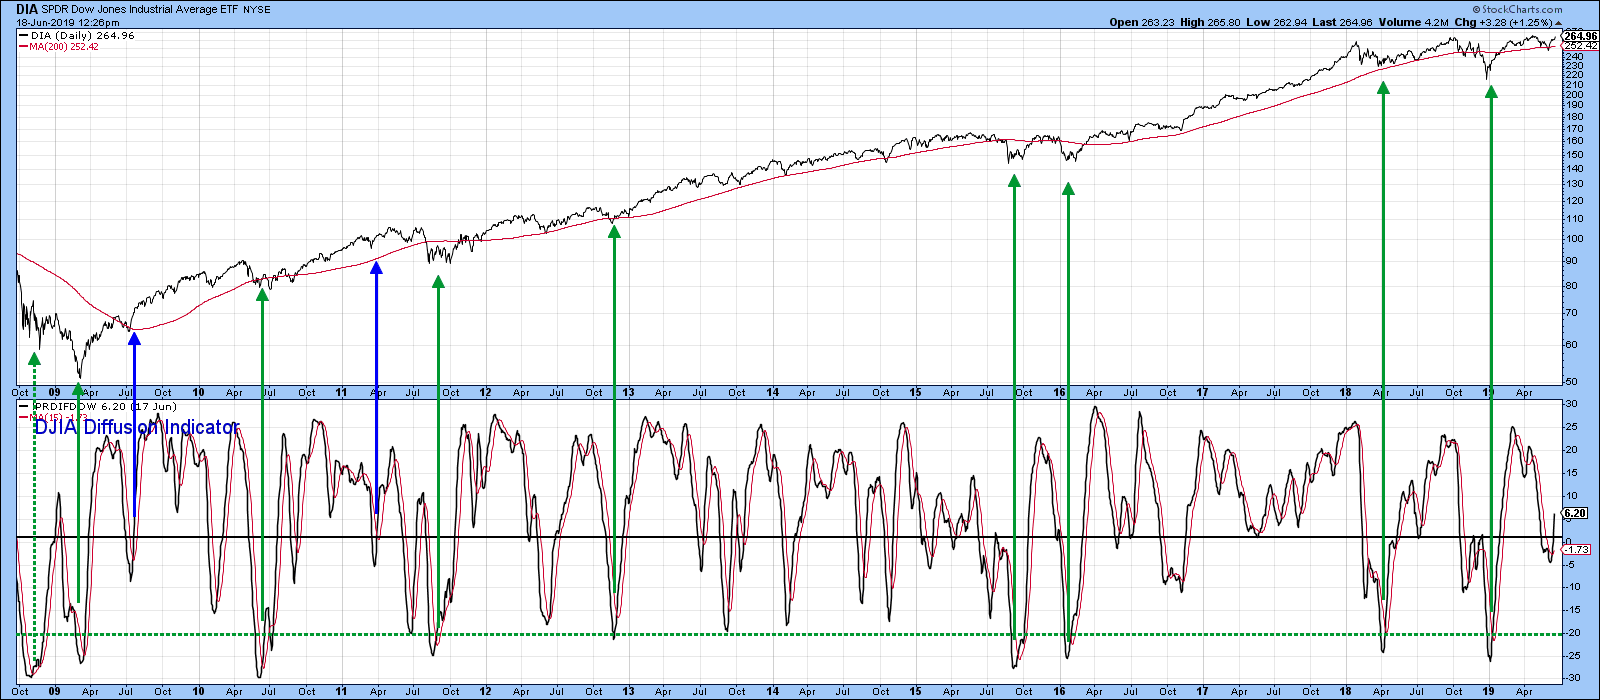This screenshot has height=700, width=1600.
Task: Click the 200 price level on upper panel axis
Action: pos(1573,95)
